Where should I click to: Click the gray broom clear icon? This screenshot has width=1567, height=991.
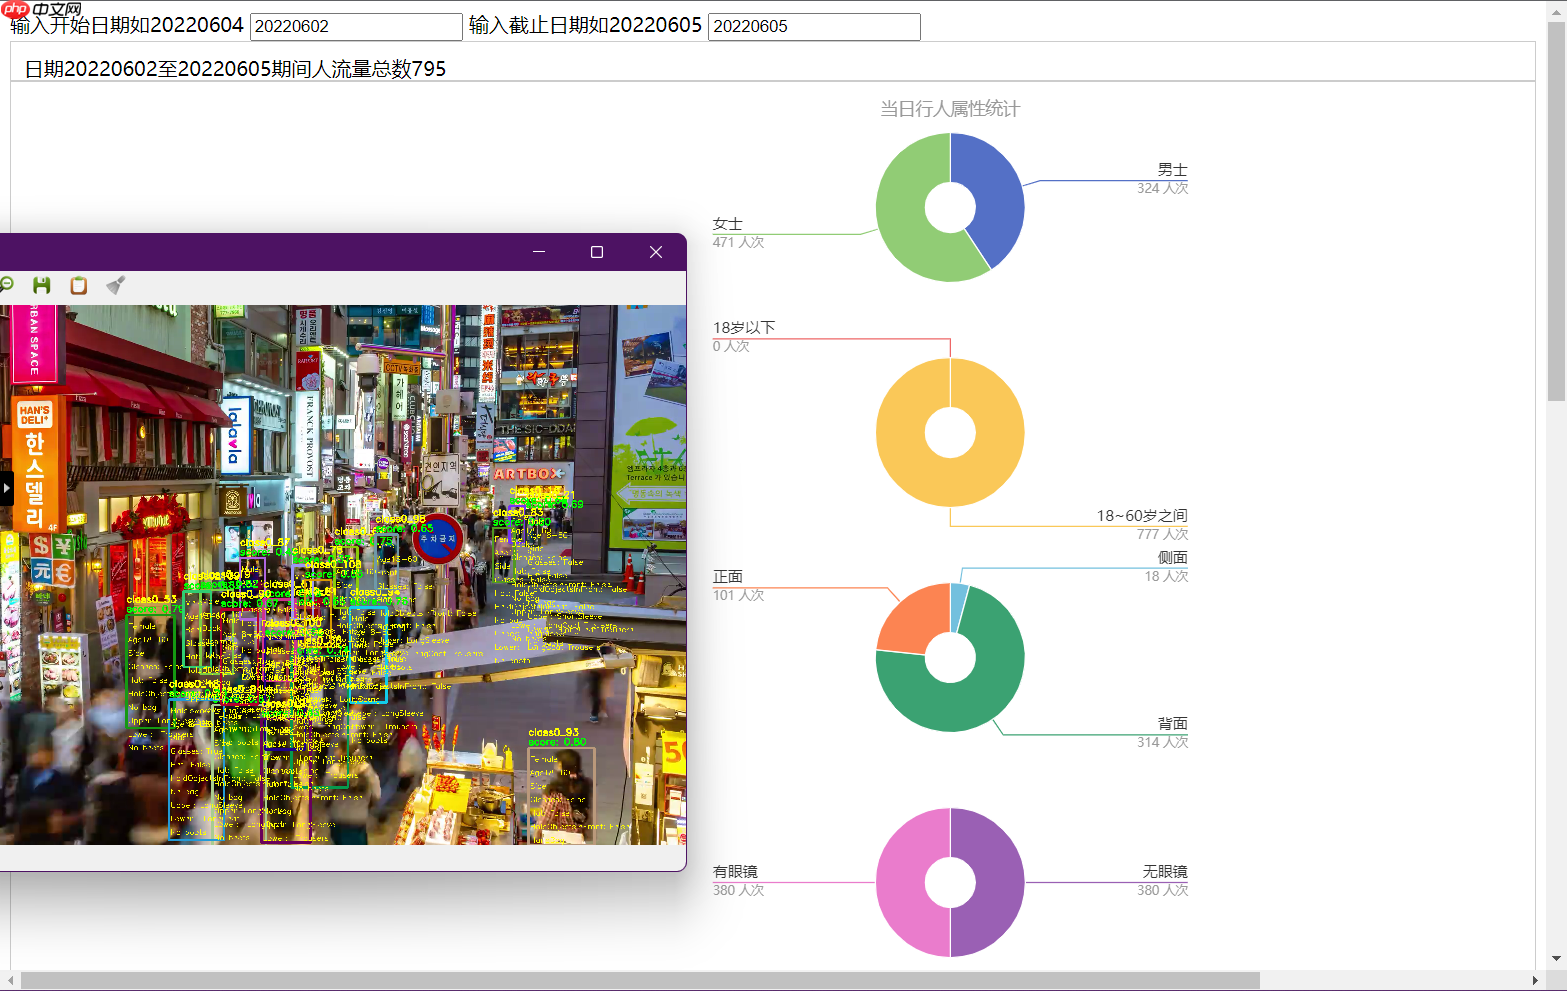tap(116, 285)
